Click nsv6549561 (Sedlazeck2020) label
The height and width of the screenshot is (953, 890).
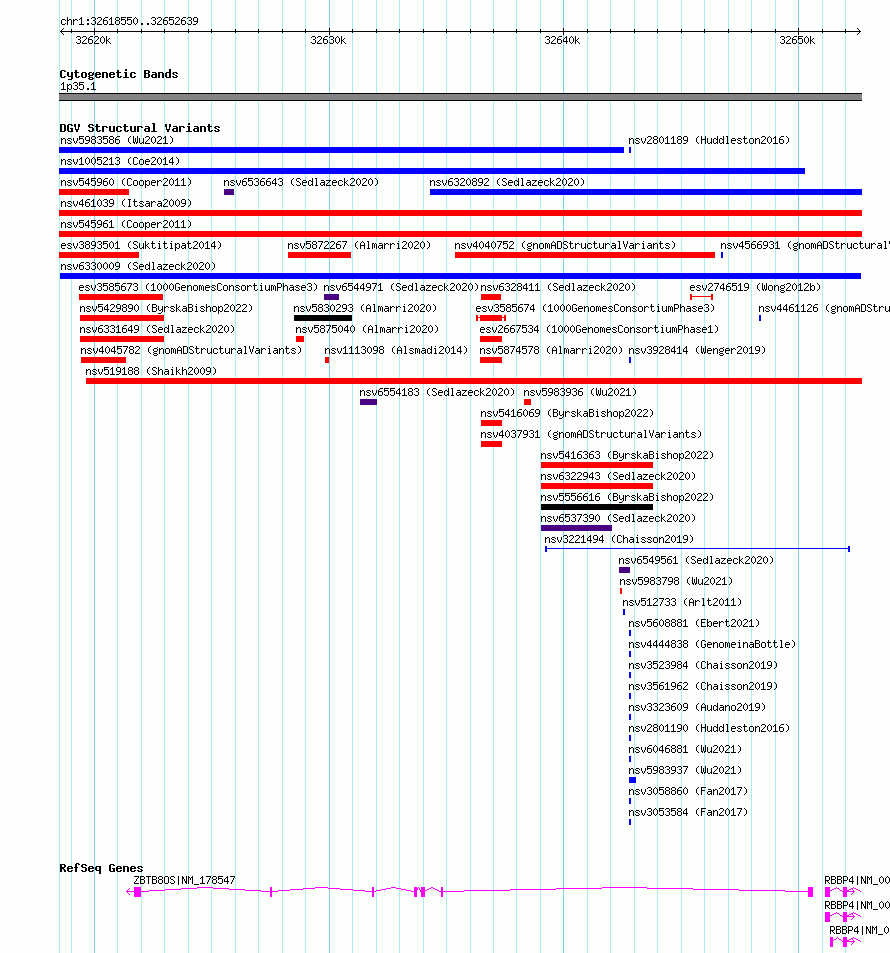pyautogui.click(x=696, y=560)
